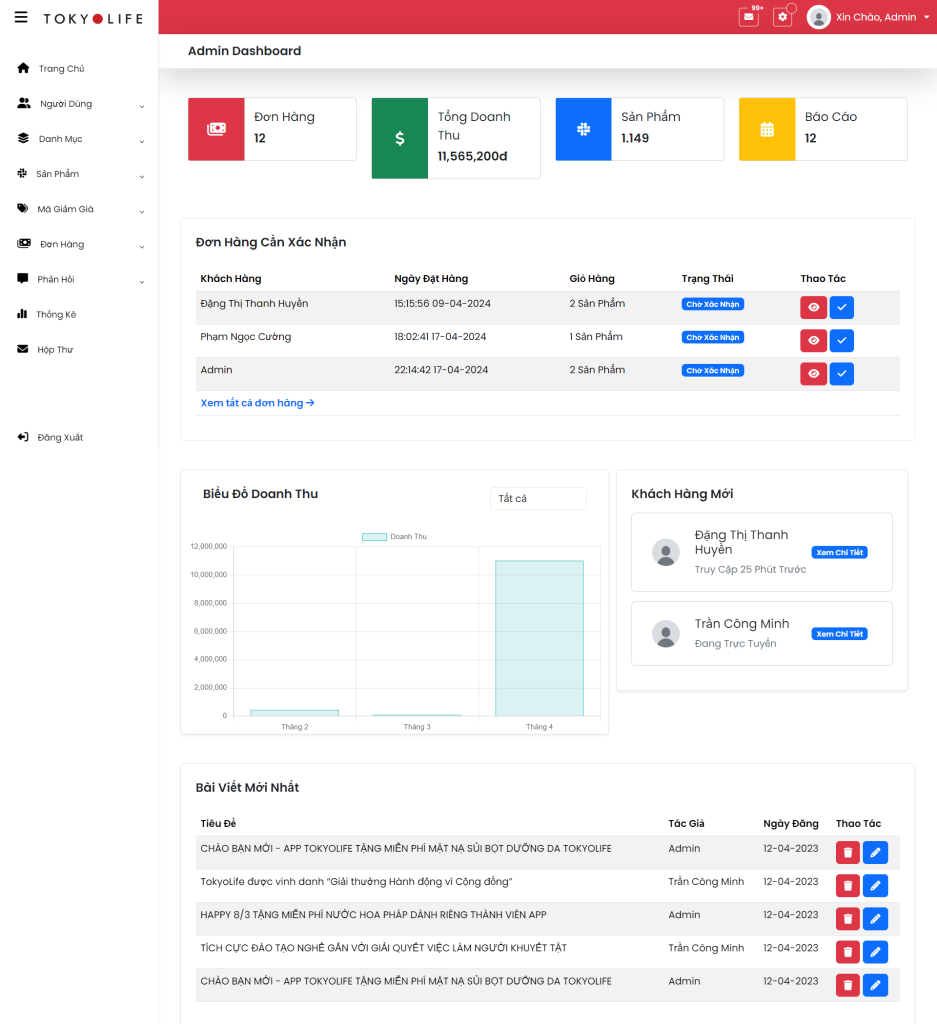Click the Tháng 4 revenue bar

(539, 638)
